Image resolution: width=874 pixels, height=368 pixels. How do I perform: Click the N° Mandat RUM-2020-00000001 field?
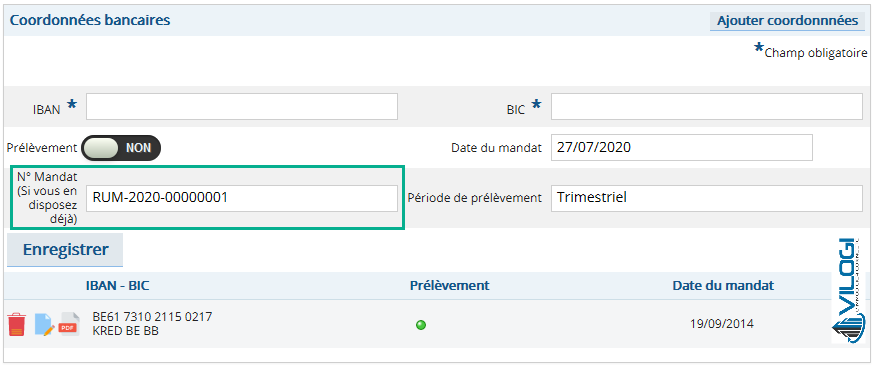coord(242,198)
